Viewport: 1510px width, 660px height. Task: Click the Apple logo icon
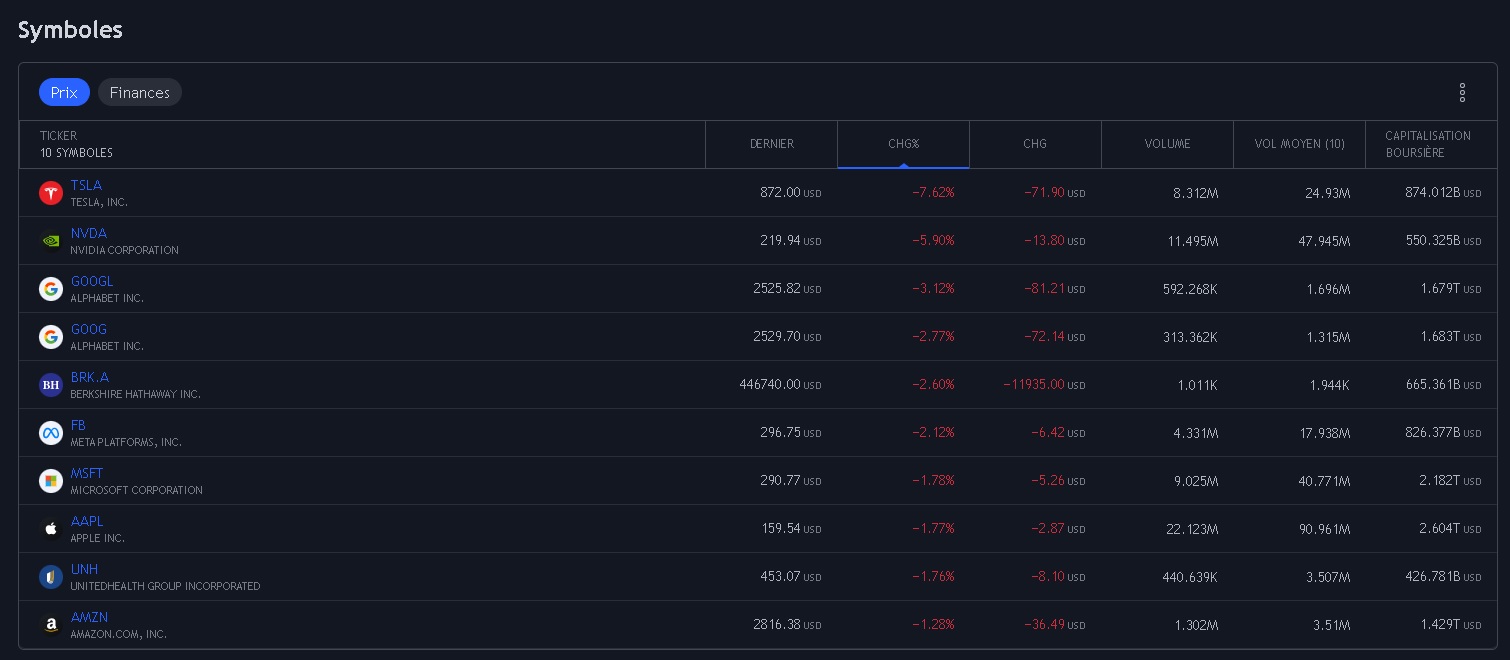tap(51, 529)
